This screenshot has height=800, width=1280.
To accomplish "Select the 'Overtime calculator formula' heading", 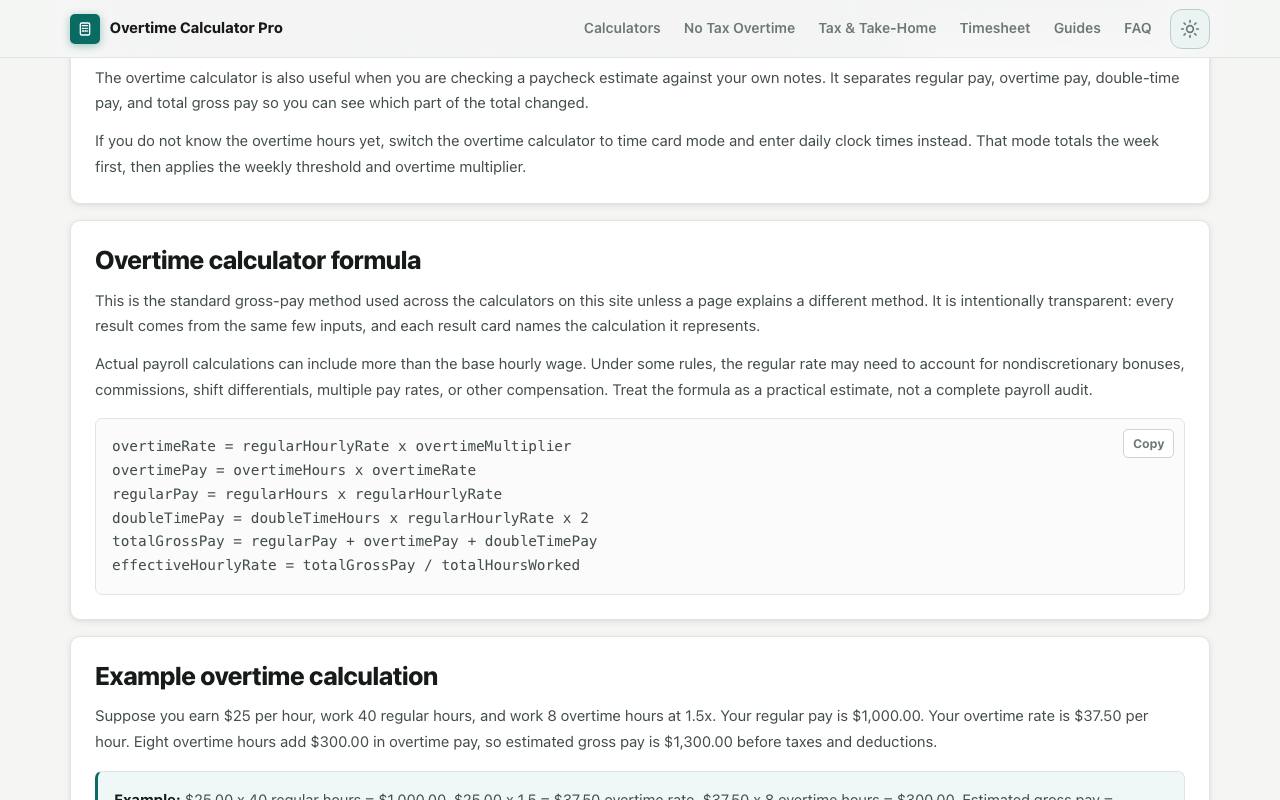I will tap(258, 260).
